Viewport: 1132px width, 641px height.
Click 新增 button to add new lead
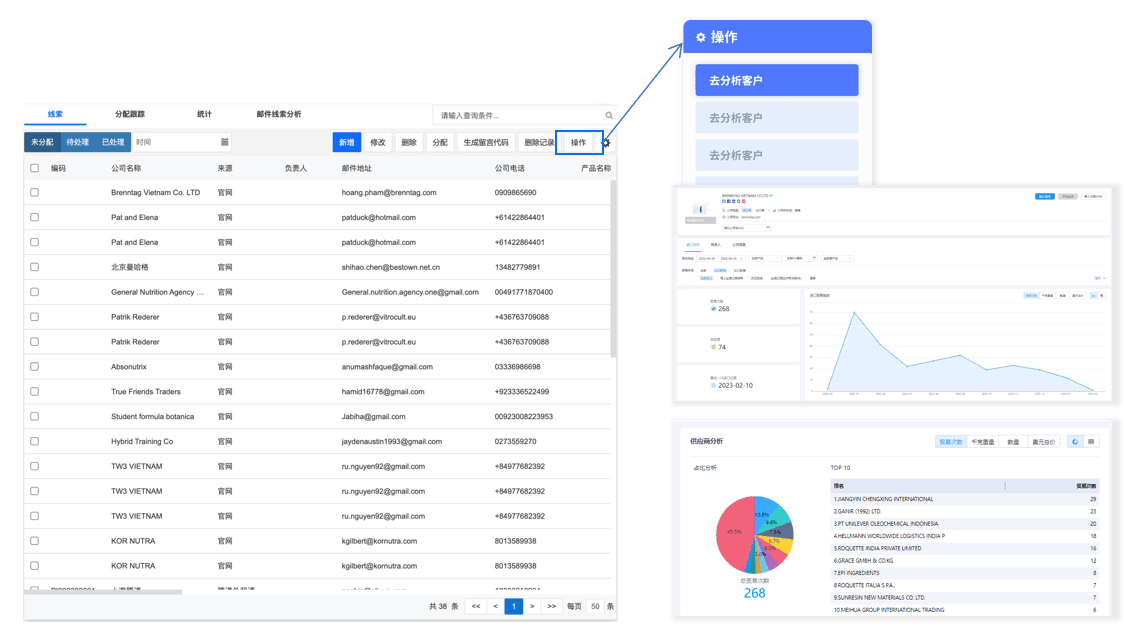coord(346,142)
